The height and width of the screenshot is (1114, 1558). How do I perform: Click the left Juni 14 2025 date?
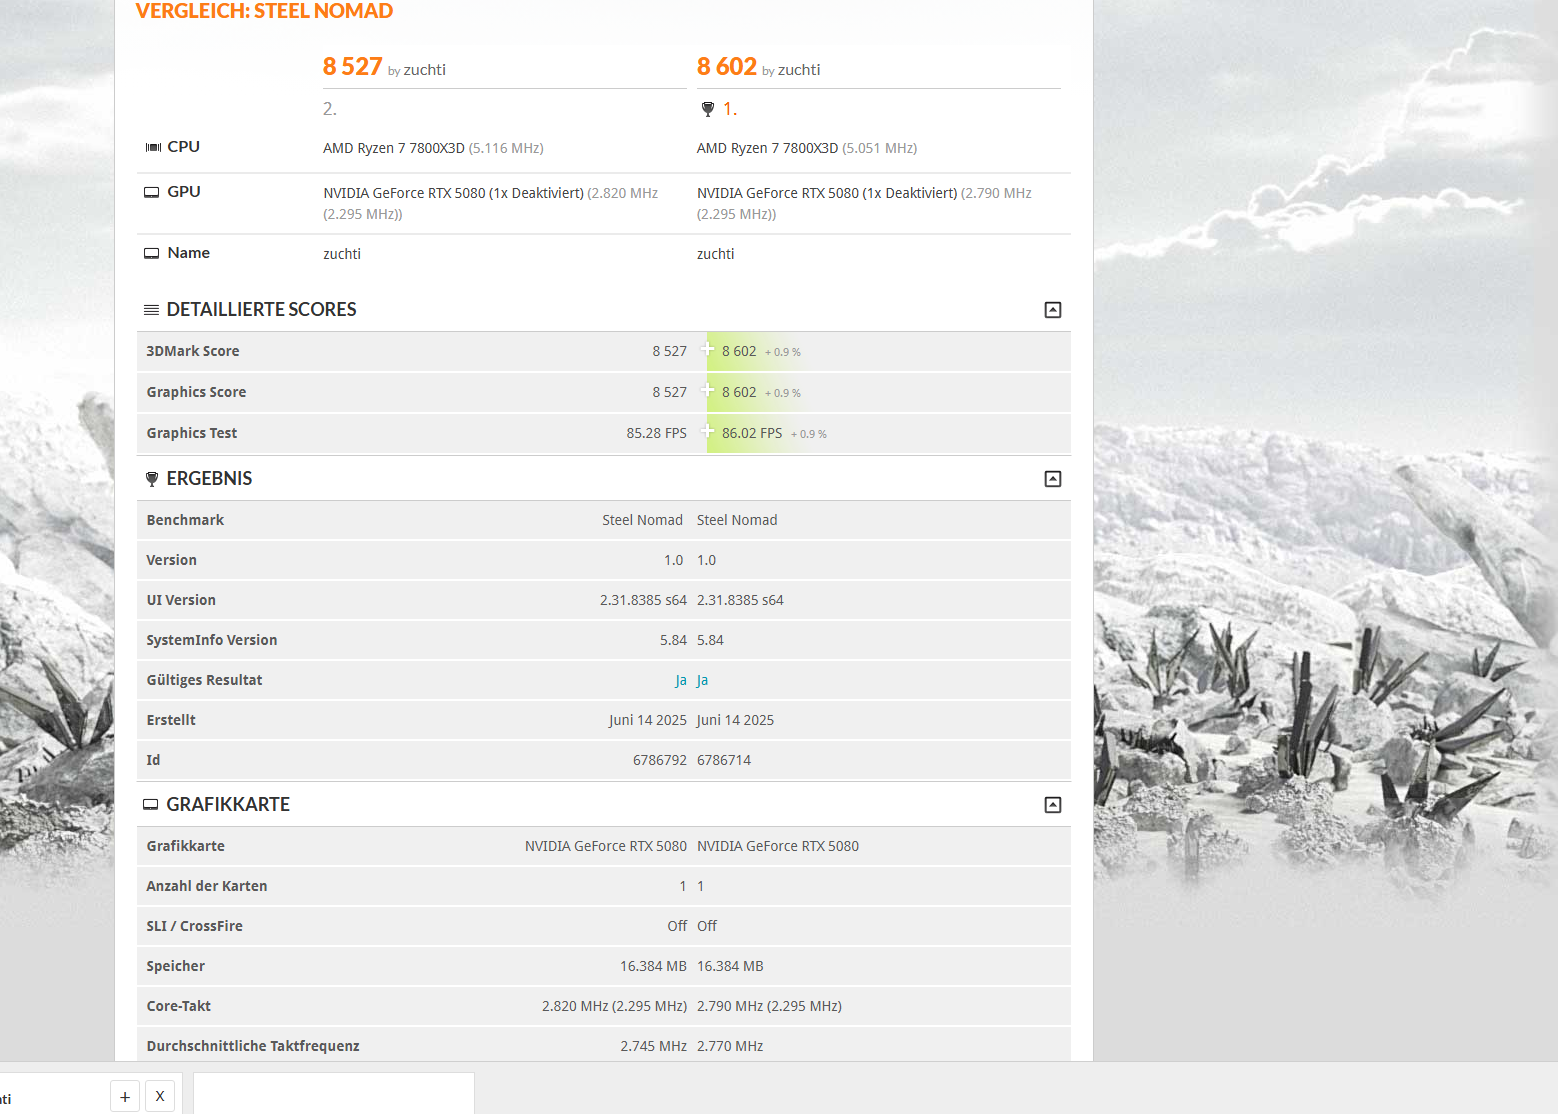click(x=648, y=720)
